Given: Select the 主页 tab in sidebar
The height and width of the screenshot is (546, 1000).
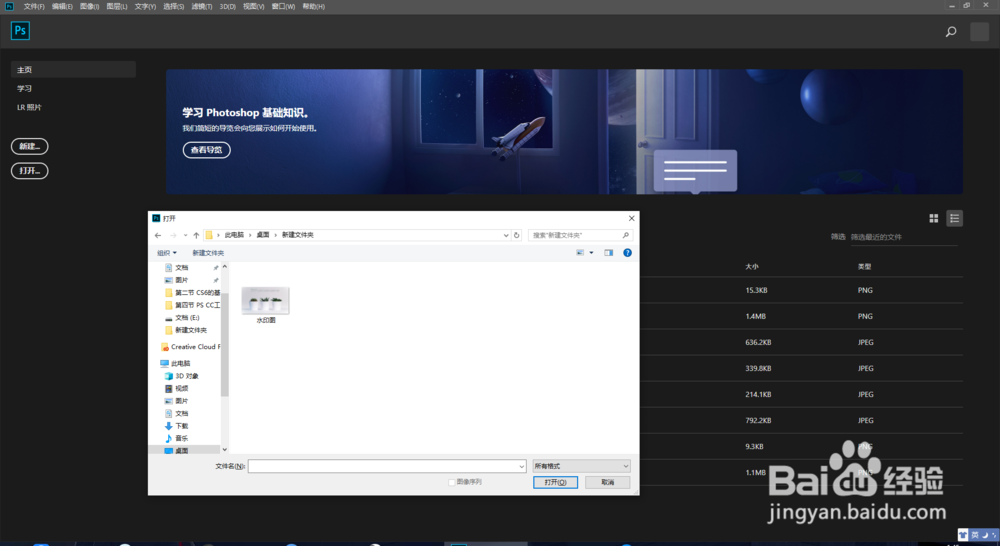Looking at the screenshot, I should pos(73,70).
